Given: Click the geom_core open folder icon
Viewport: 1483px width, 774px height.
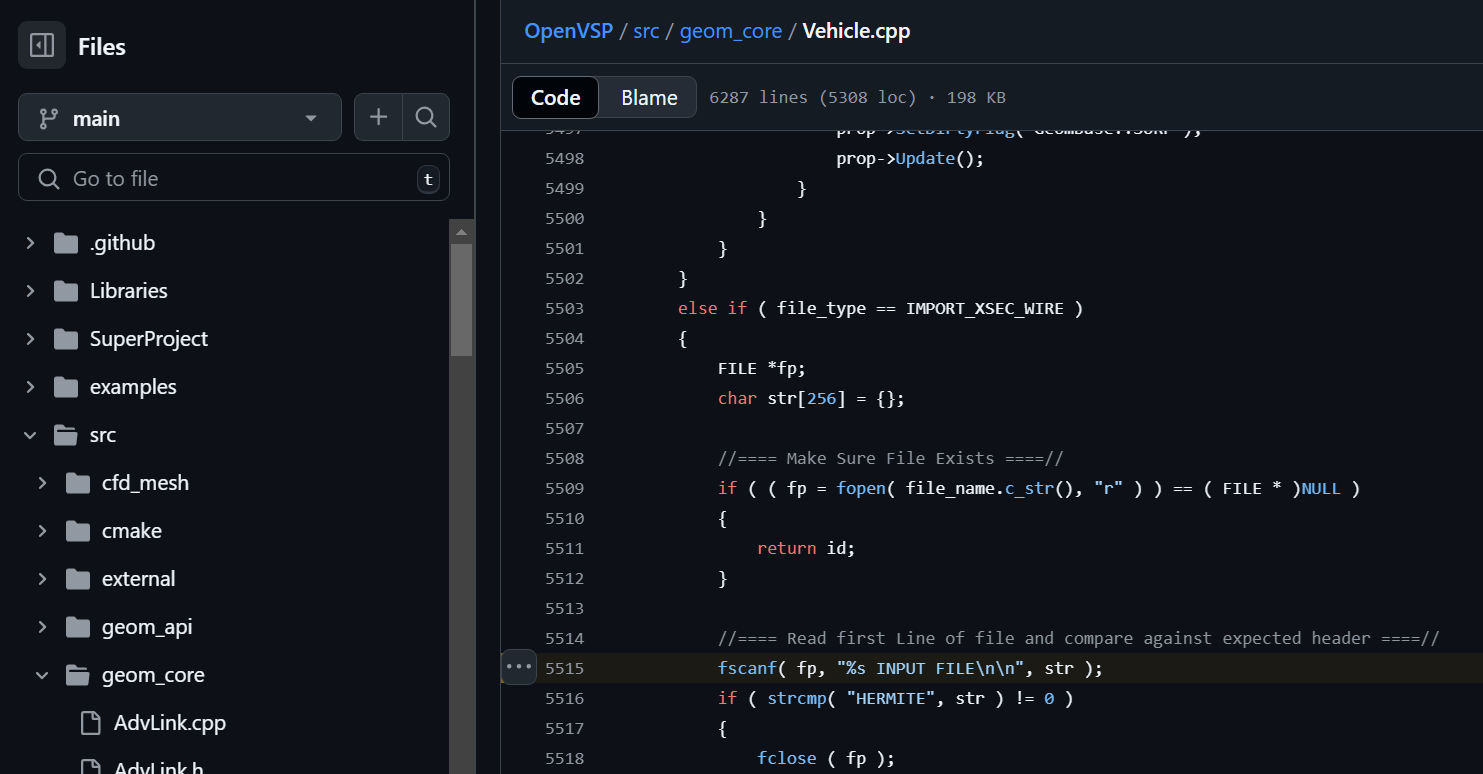Looking at the screenshot, I should tap(78, 675).
